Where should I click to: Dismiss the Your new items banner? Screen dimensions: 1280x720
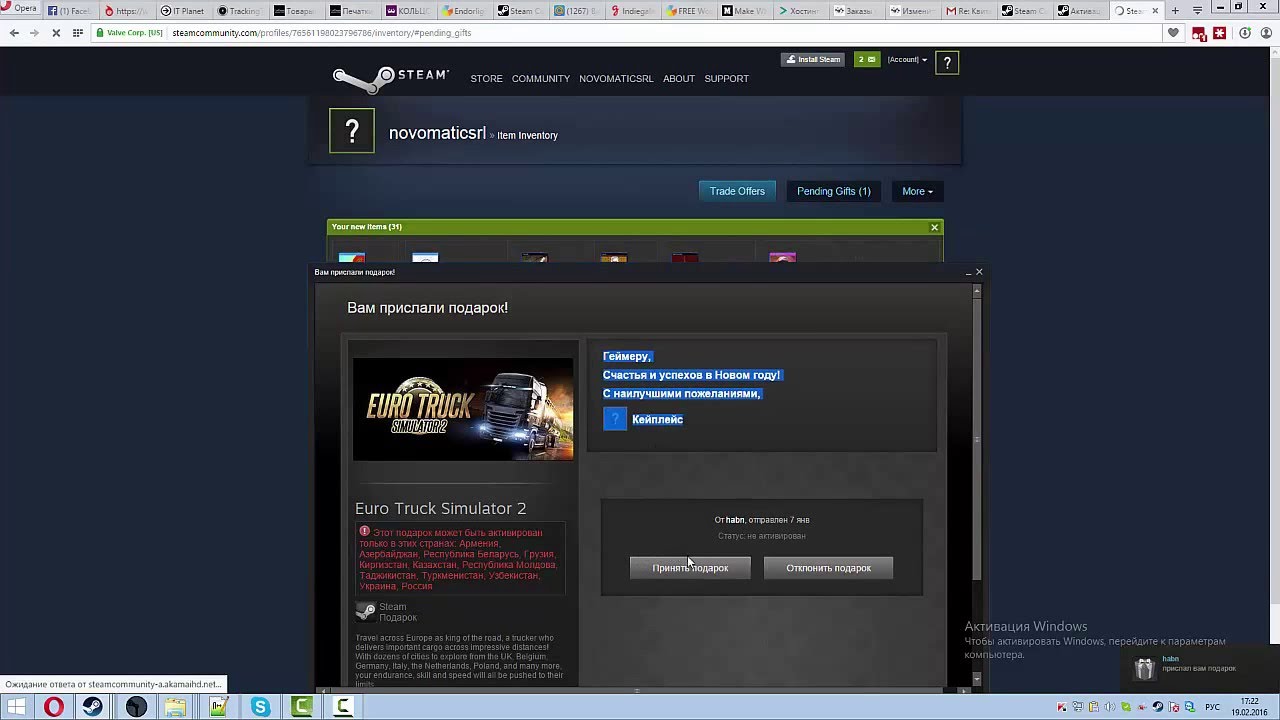pos(935,227)
